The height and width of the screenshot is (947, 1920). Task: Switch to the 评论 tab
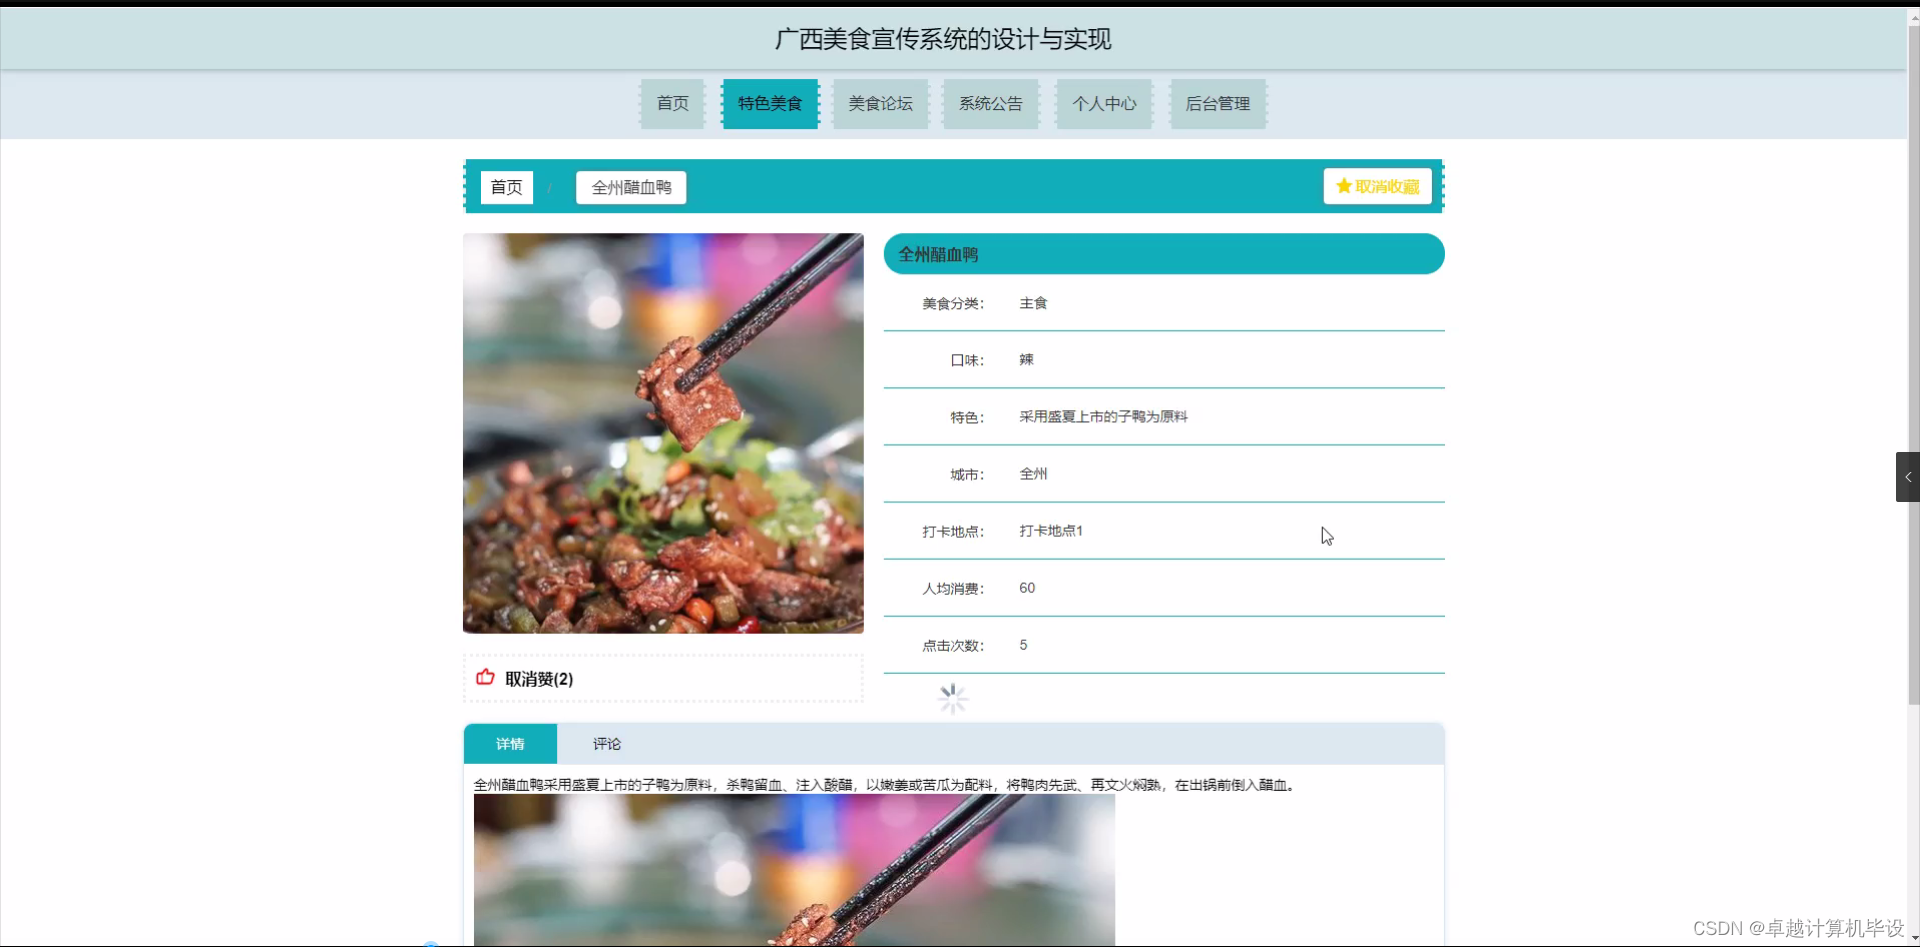(x=605, y=743)
